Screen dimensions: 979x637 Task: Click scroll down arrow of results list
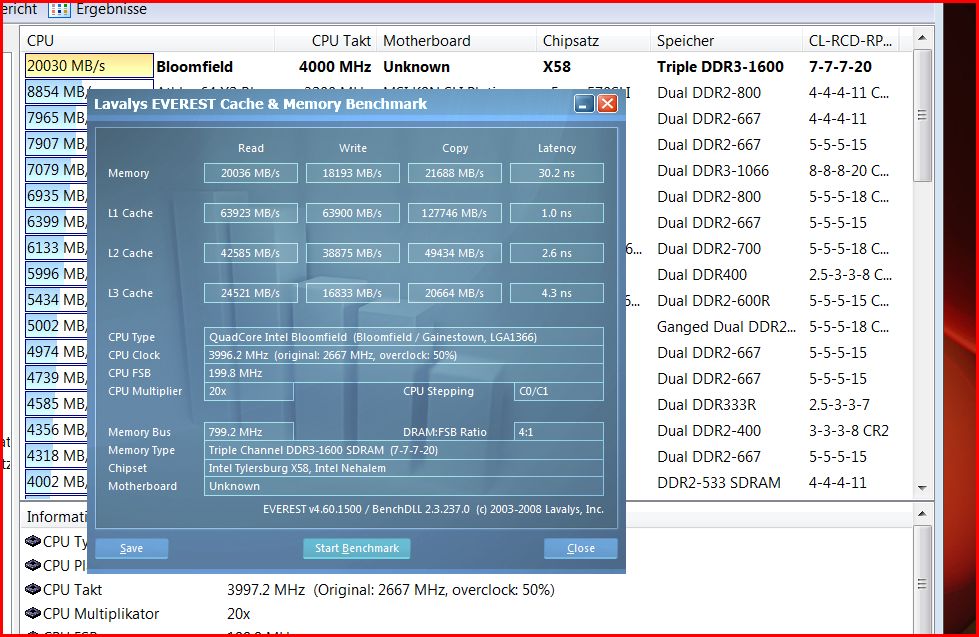[x=922, y=488]
